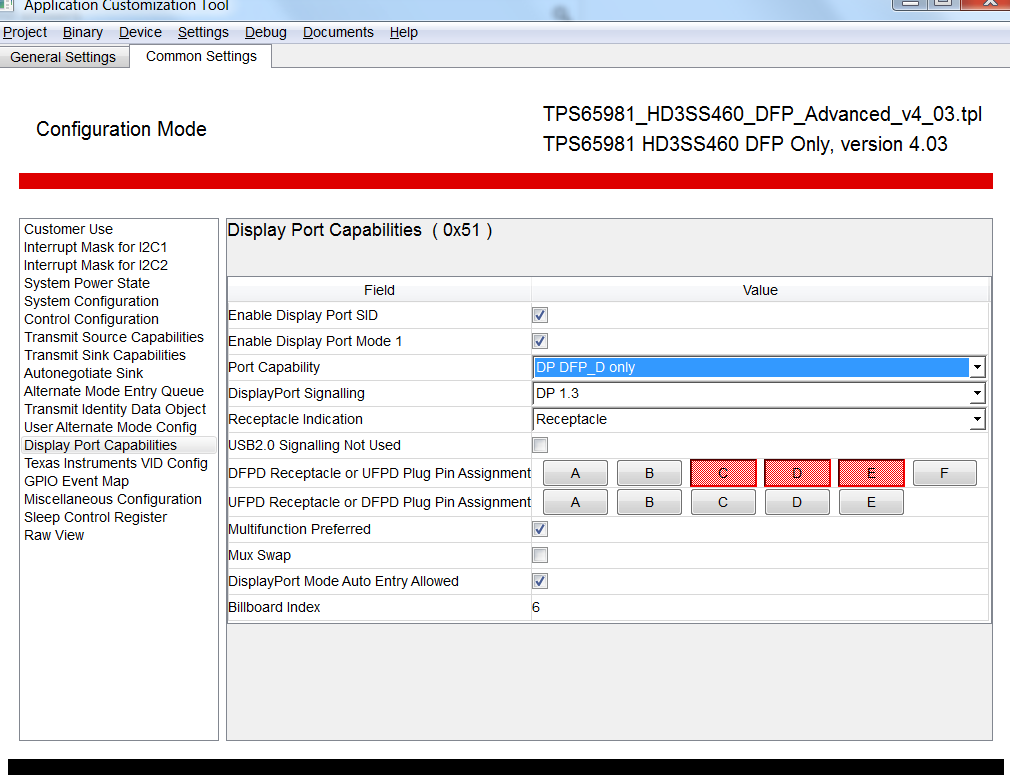This screenshot has height=776, width=1010.
Task: Toggle Enable Display Port SID checkbox
Action: pos(540,315)
